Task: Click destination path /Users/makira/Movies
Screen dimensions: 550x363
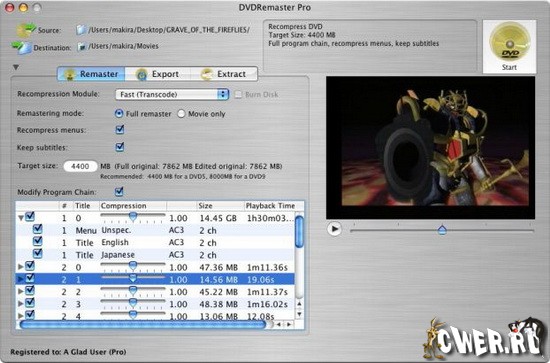Action: (123, 46)
